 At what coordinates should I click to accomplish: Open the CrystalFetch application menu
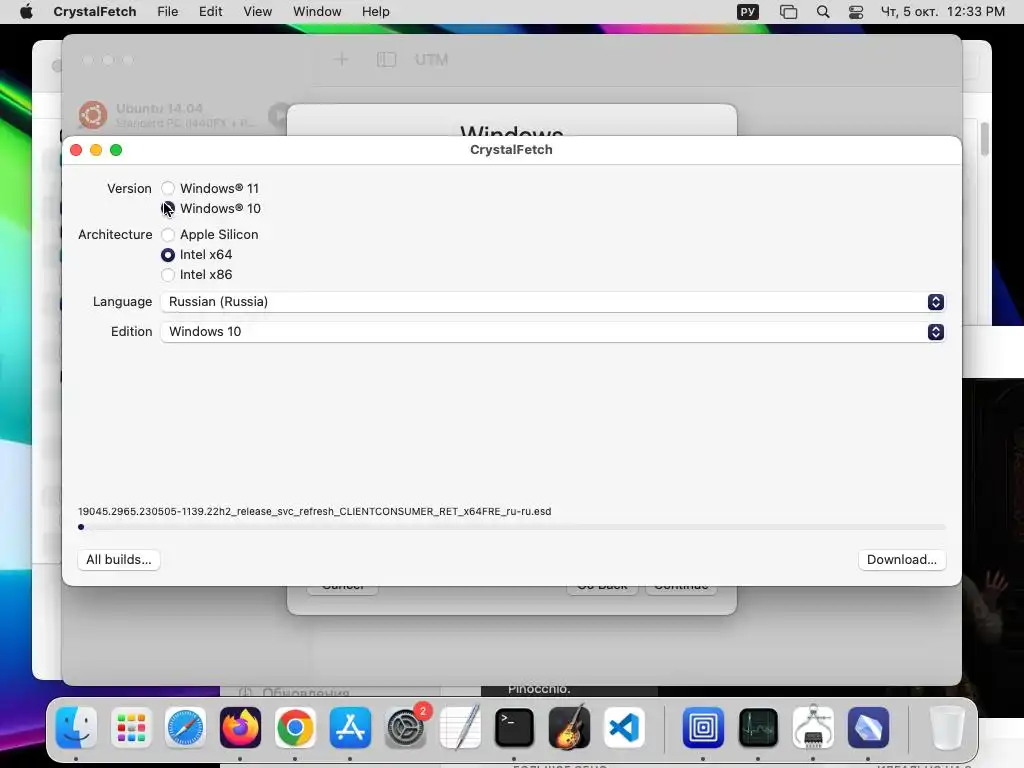(x=95, y=12)
